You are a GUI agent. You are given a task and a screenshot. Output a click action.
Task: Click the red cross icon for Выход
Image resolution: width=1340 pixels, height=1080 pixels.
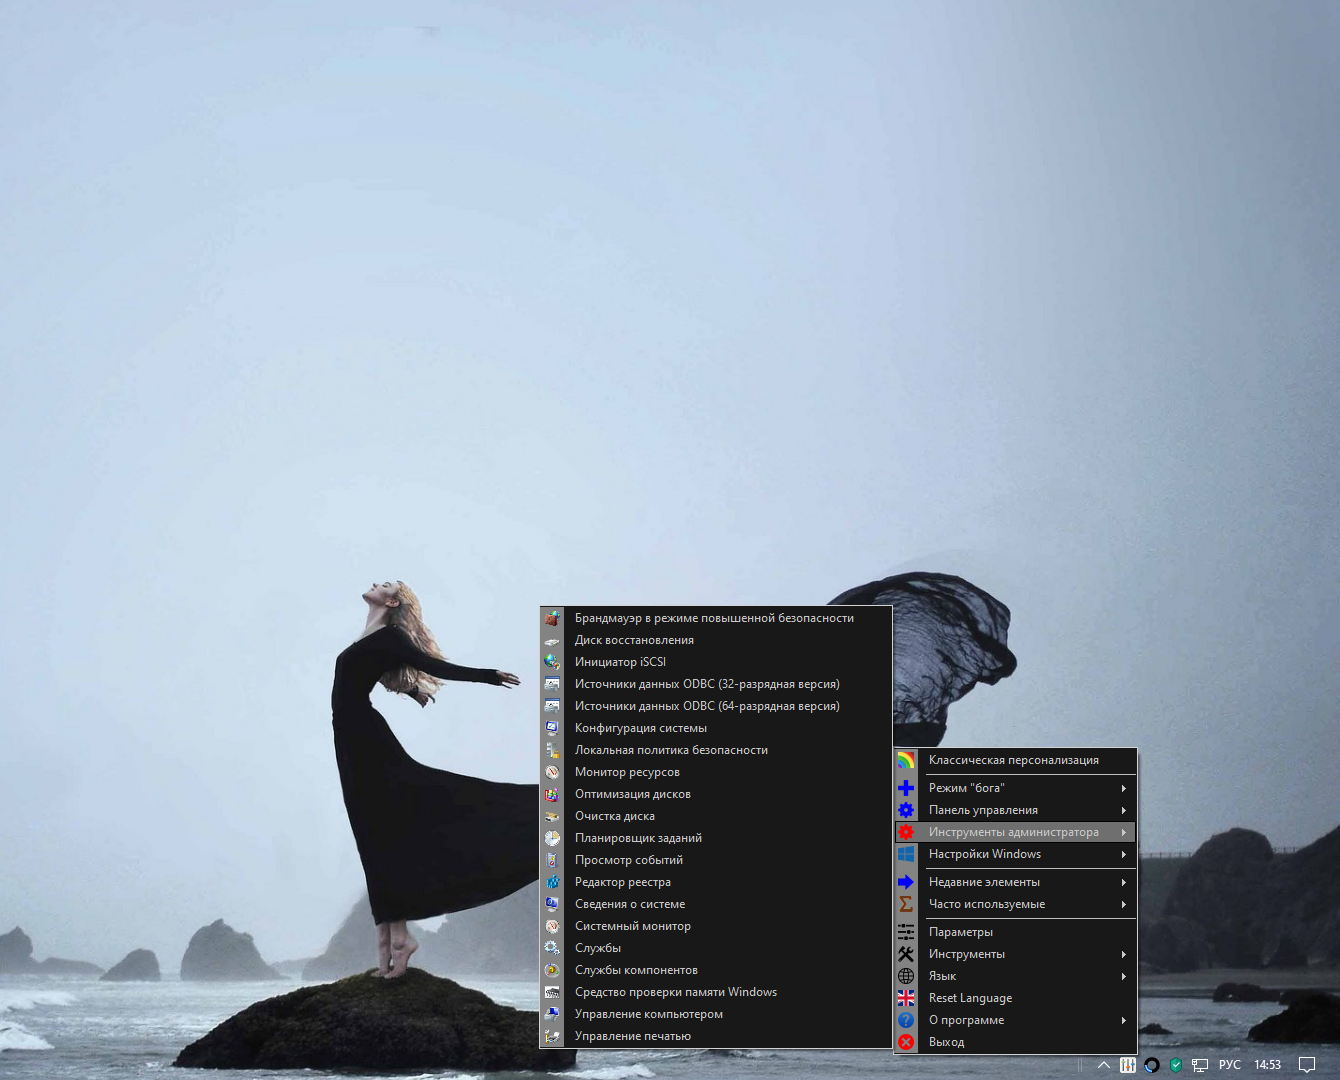(x=906, y=1042)
